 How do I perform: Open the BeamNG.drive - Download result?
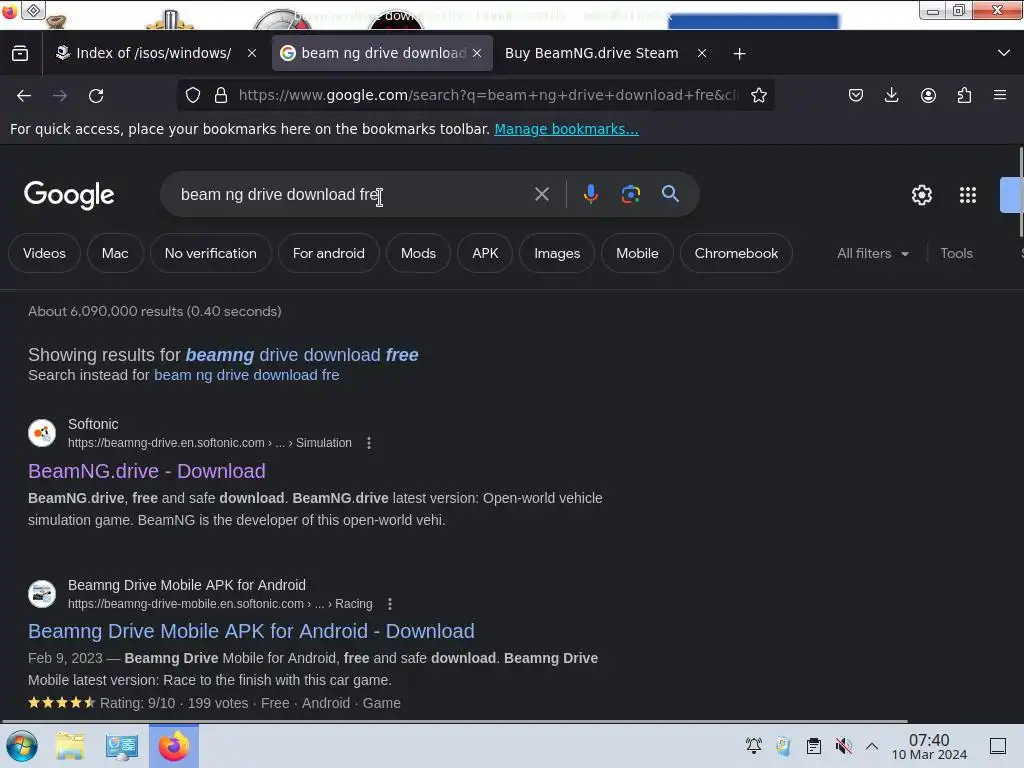[147, 471]
